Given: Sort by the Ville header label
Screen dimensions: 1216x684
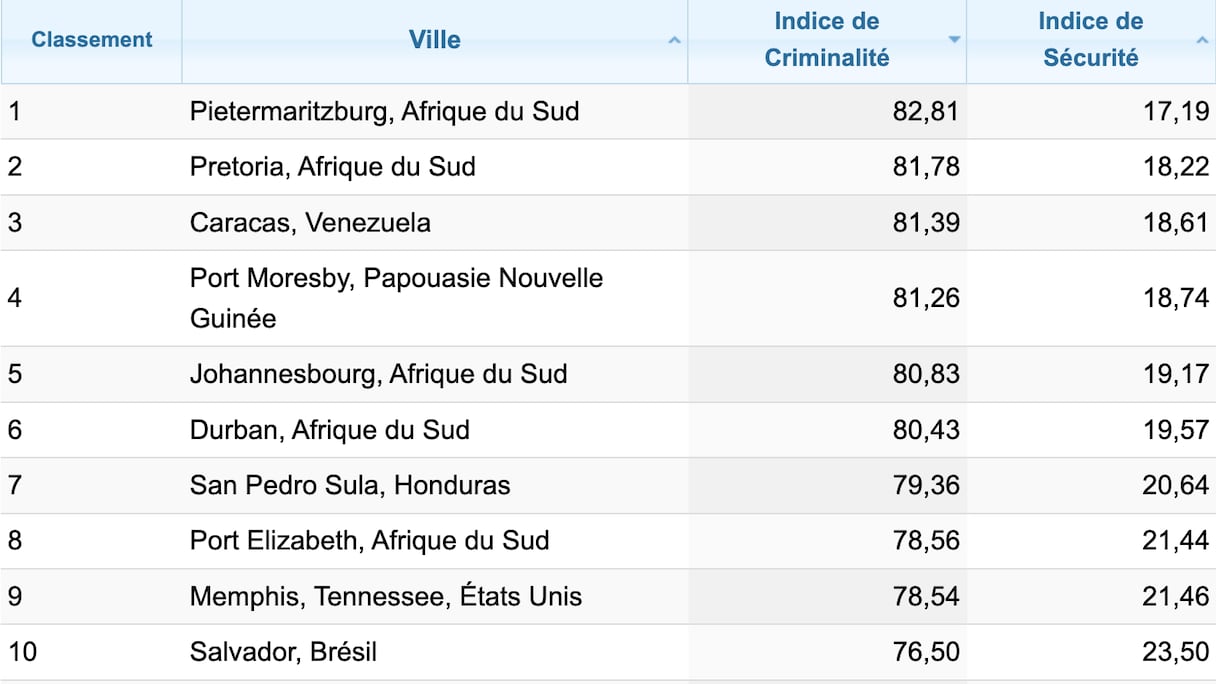Looking at the screenshot, I should [x=434, y=40].
